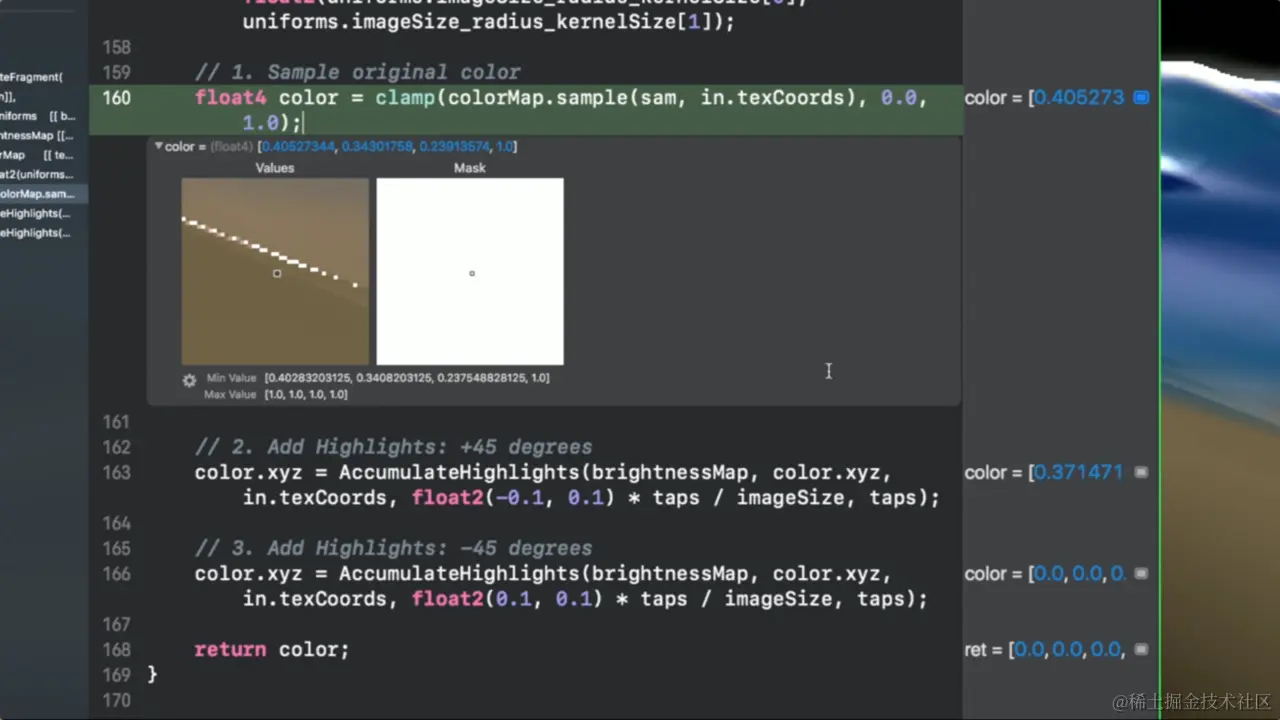
Task: Collapse the color = (float4) disclosure triangle
Action: (x=158, y=146)
